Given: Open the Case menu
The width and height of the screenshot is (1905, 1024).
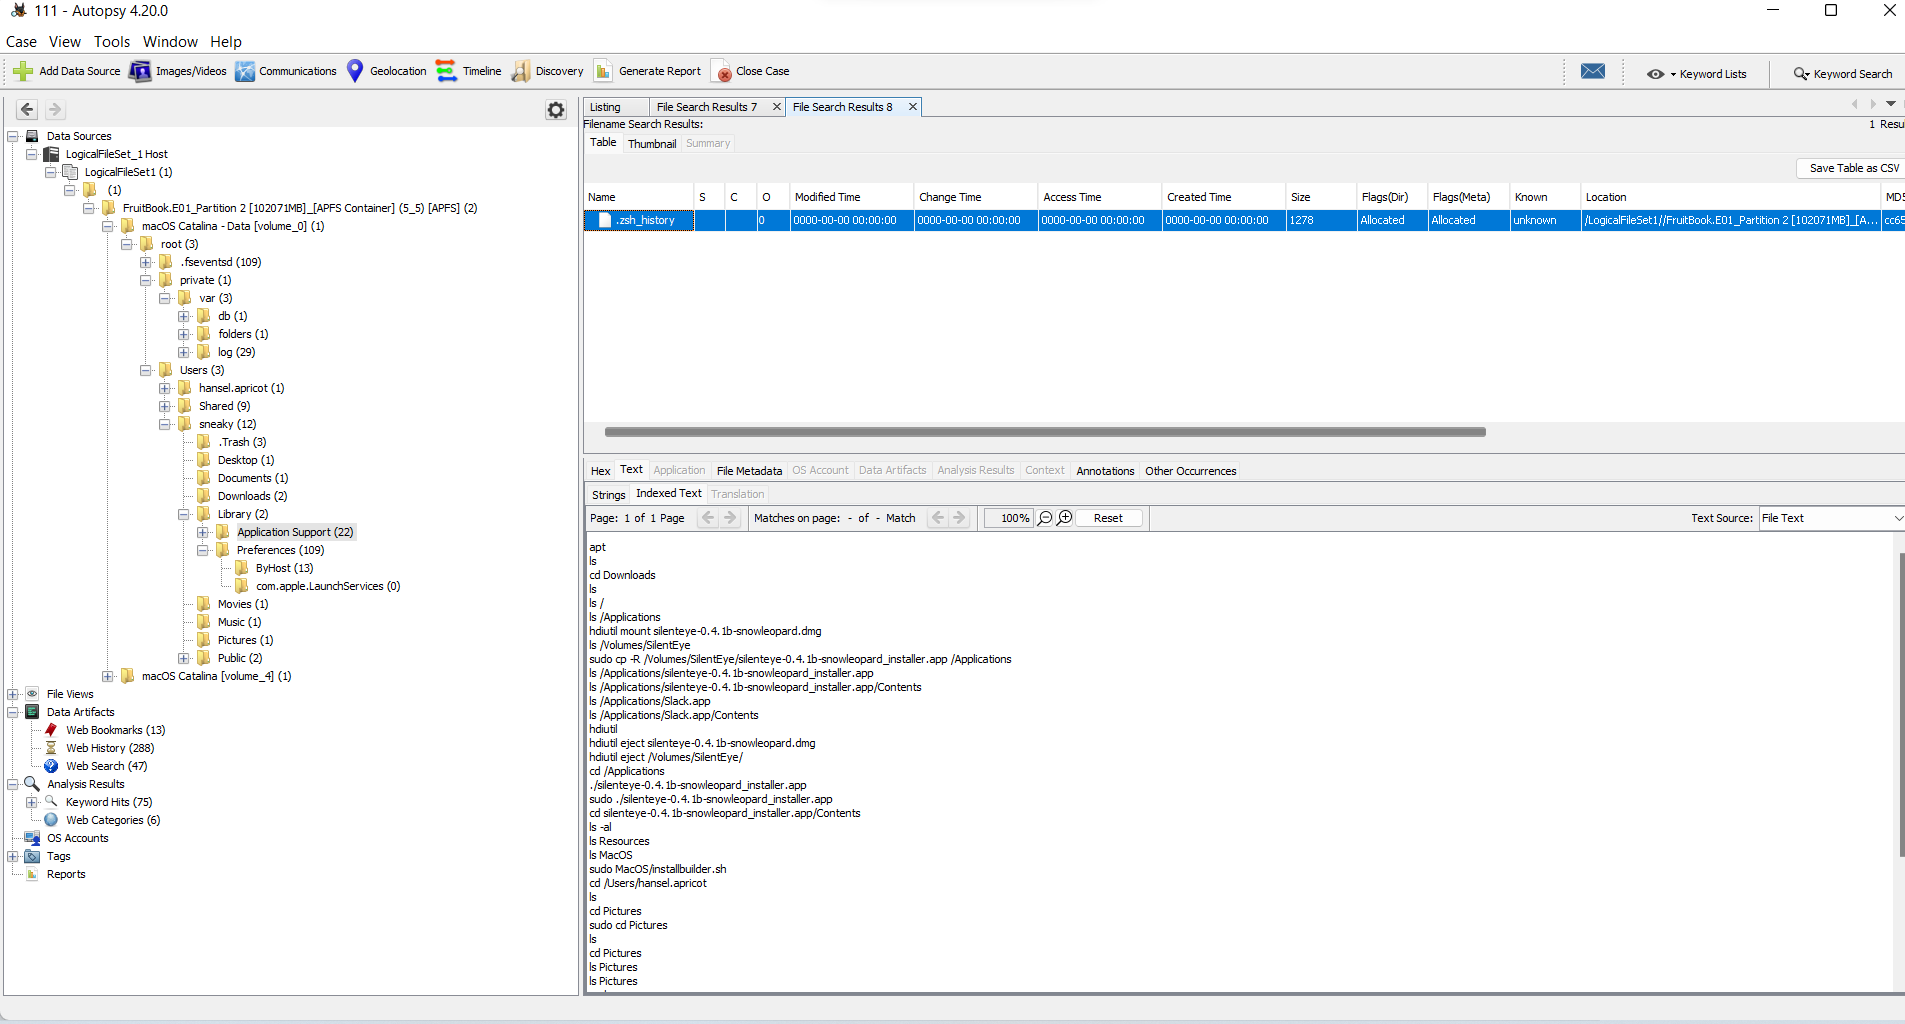Looking at the screenshot, I should click(x=21, y=42).
